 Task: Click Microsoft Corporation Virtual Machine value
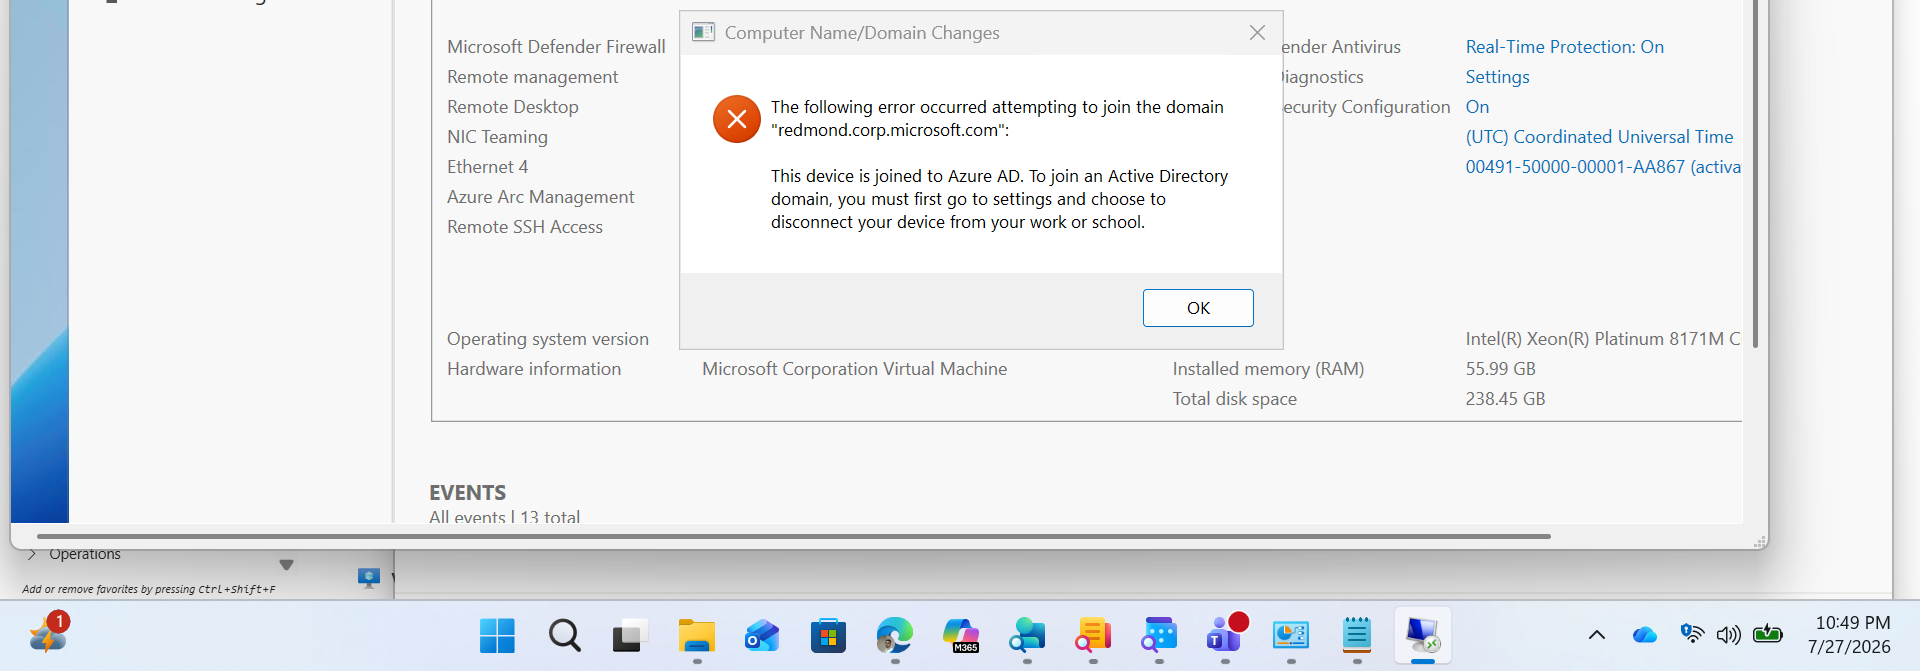coord(854,369)
